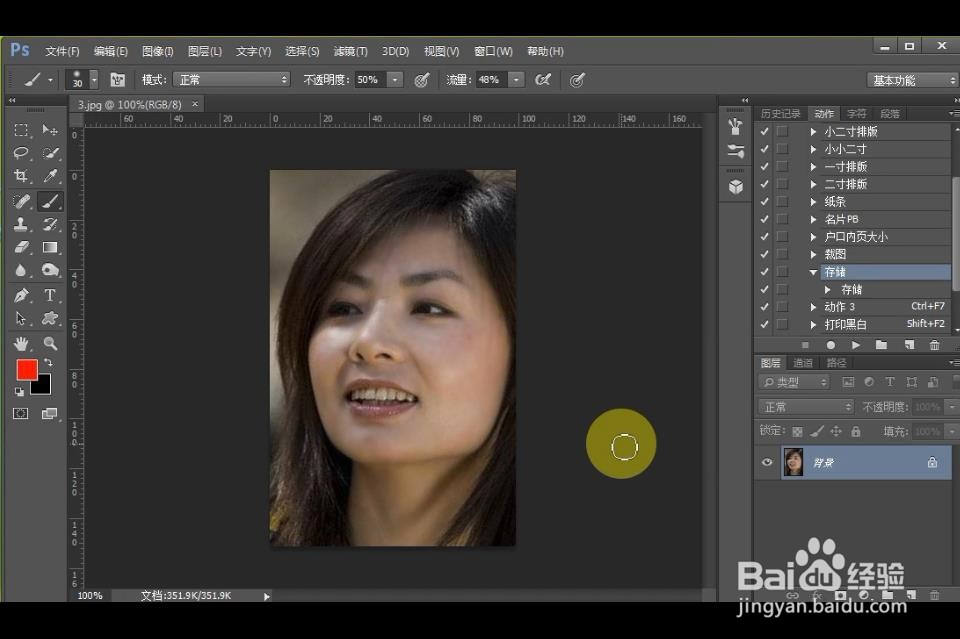Image resolution: width=960 pixels, height=639 pixels.
Task: Select the Crop tool
Action: (21, 176)
